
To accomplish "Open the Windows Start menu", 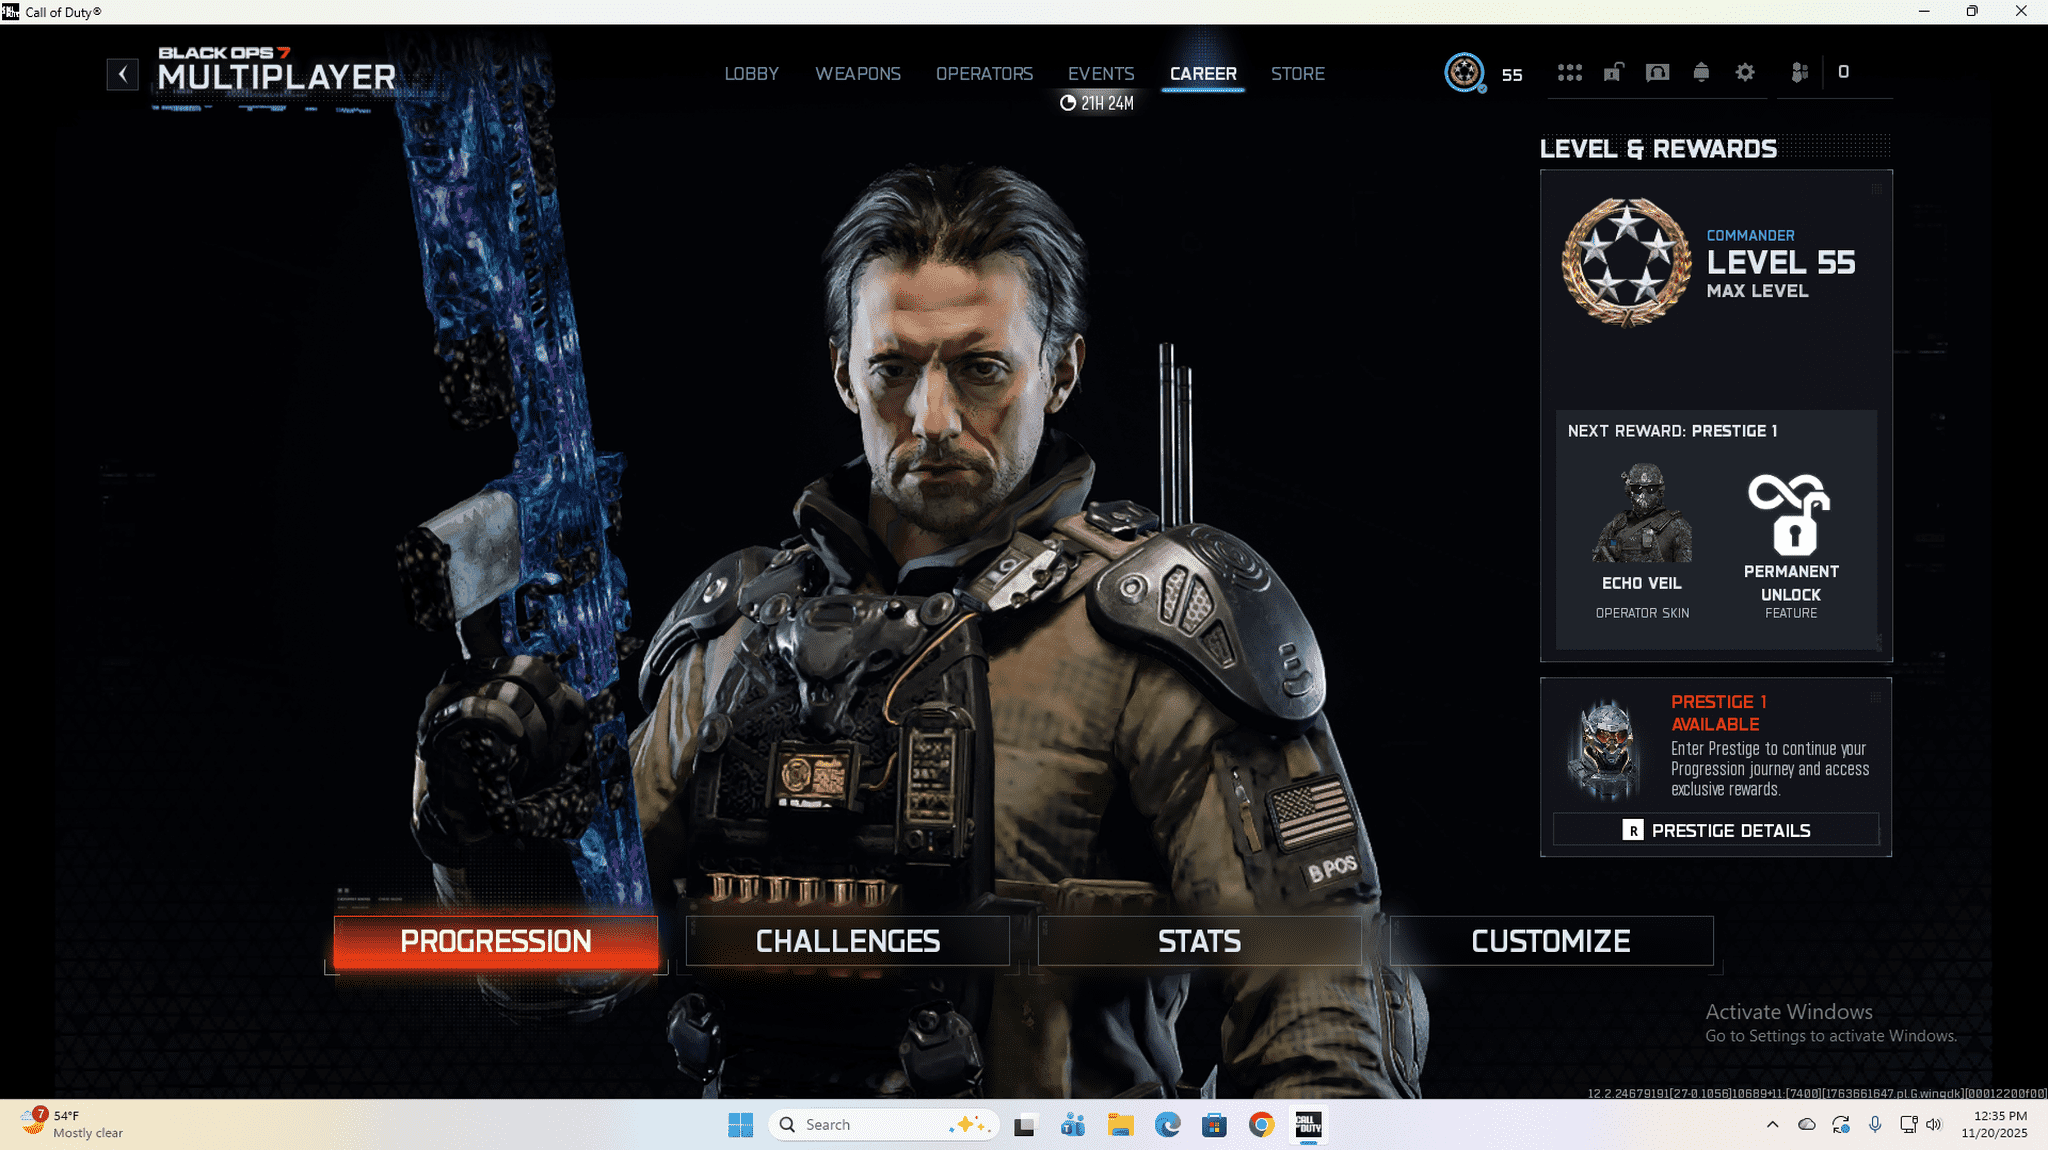I will pos(740,1125).
